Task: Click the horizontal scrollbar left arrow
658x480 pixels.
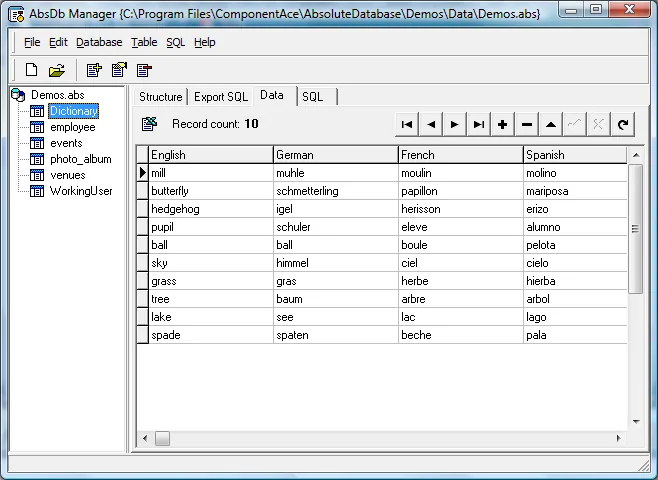Action: pos(145,438)
